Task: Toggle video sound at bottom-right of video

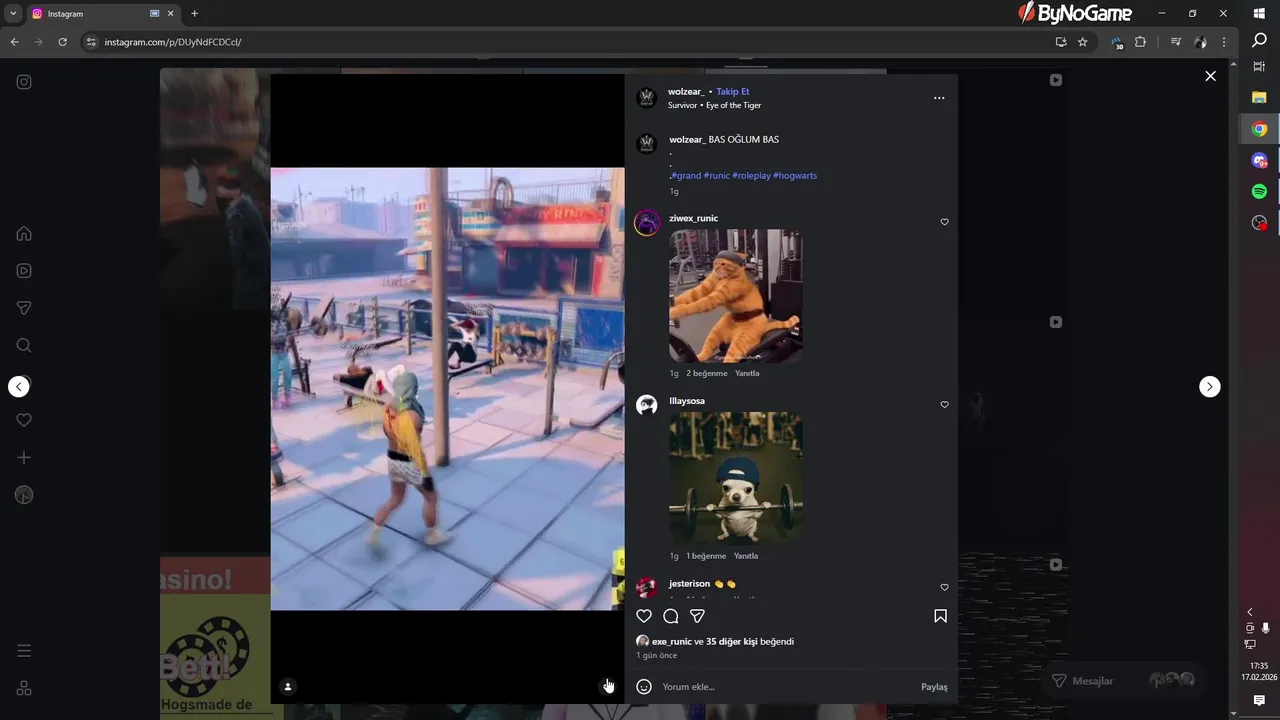Action: [x=607, y=686]
